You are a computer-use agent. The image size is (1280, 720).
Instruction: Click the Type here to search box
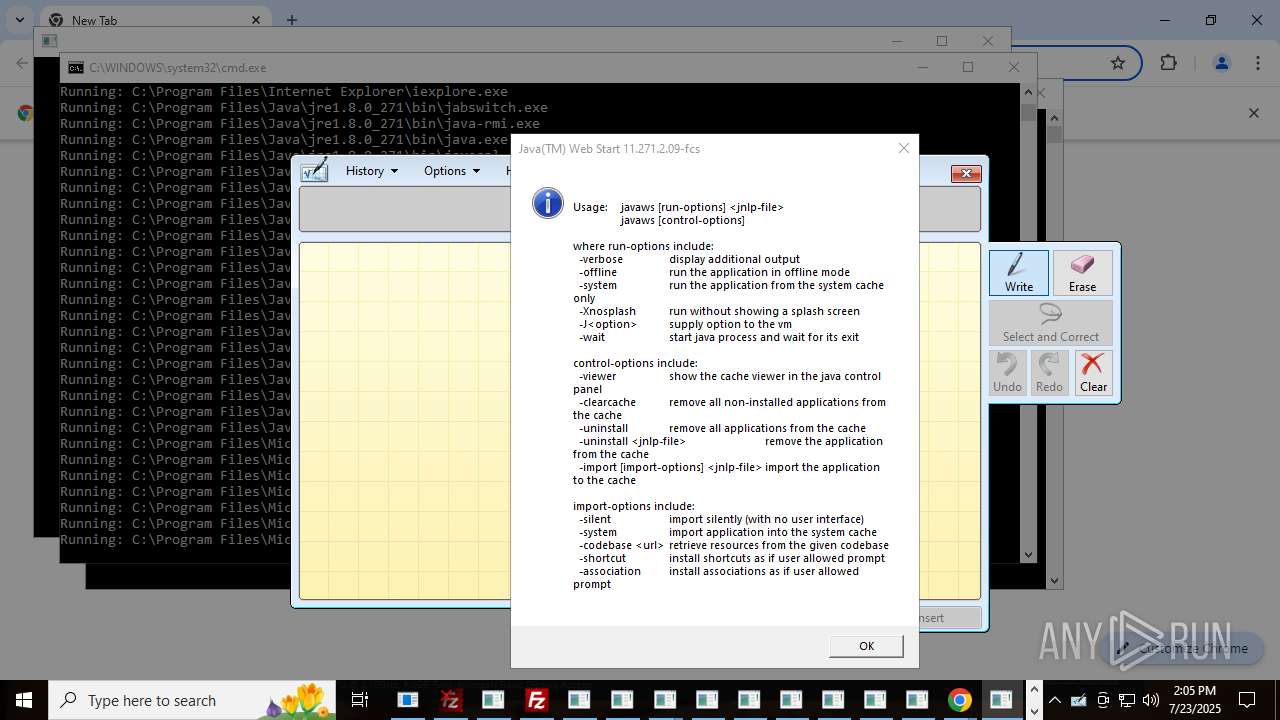191,700
